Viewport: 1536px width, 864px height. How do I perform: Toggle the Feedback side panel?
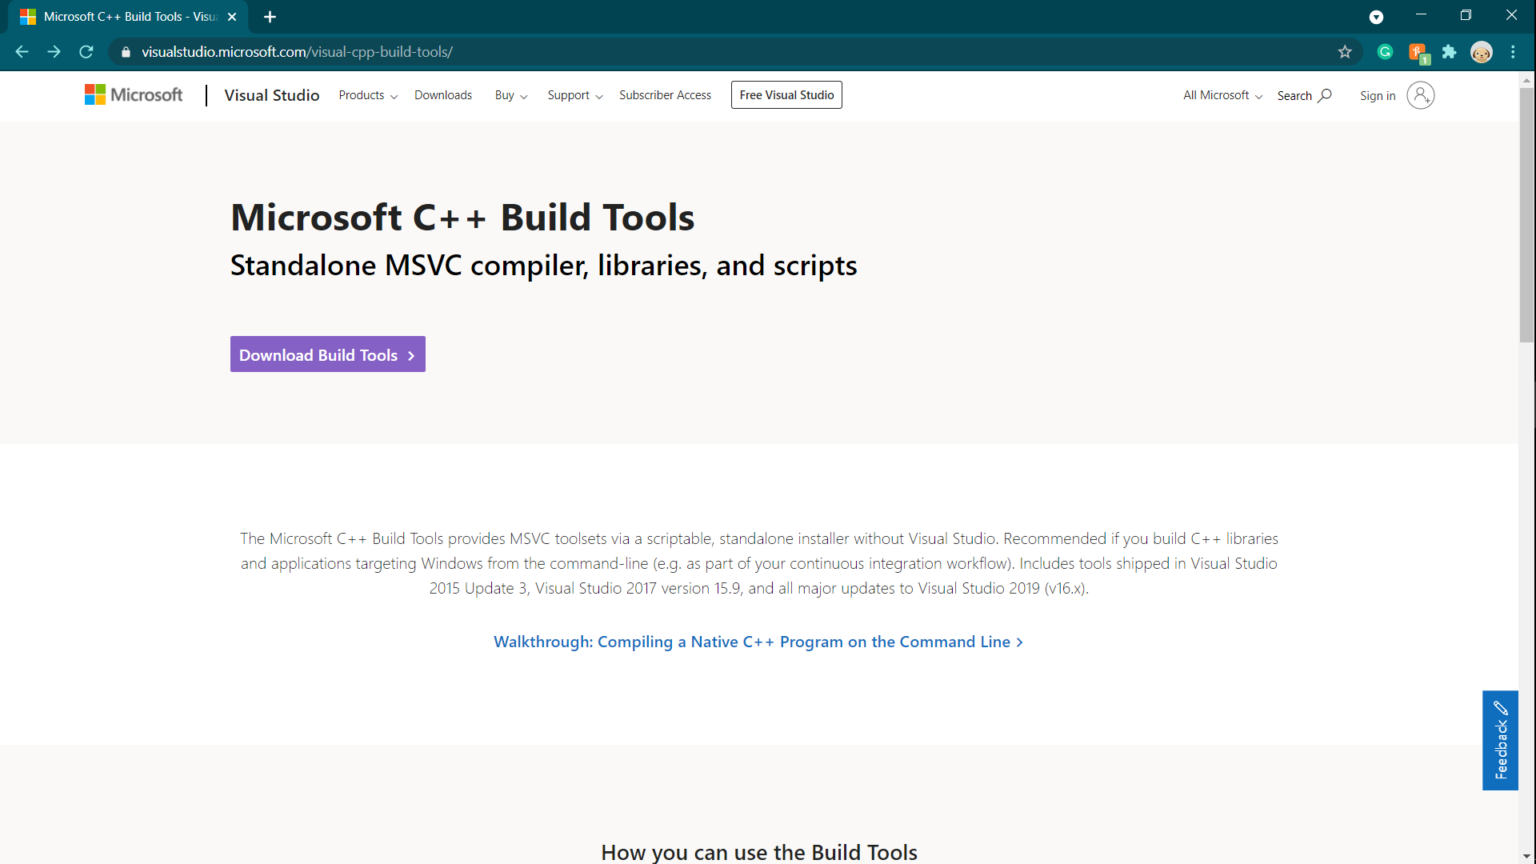(x=1500, y=740)
